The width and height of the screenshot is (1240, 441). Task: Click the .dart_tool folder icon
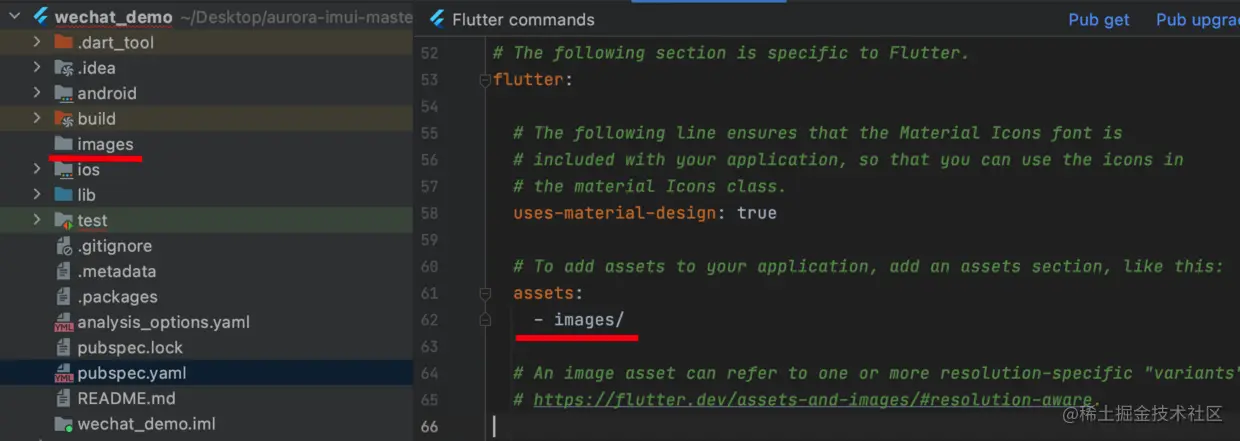point(64,42)
